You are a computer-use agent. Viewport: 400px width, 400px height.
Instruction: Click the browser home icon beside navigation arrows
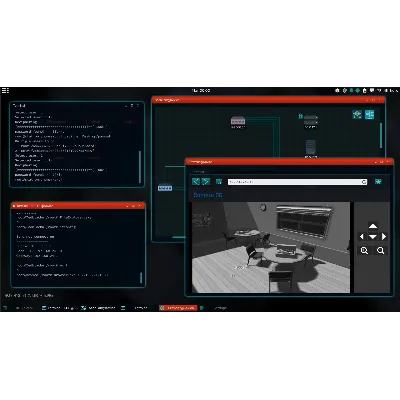[x=219, y=182]
